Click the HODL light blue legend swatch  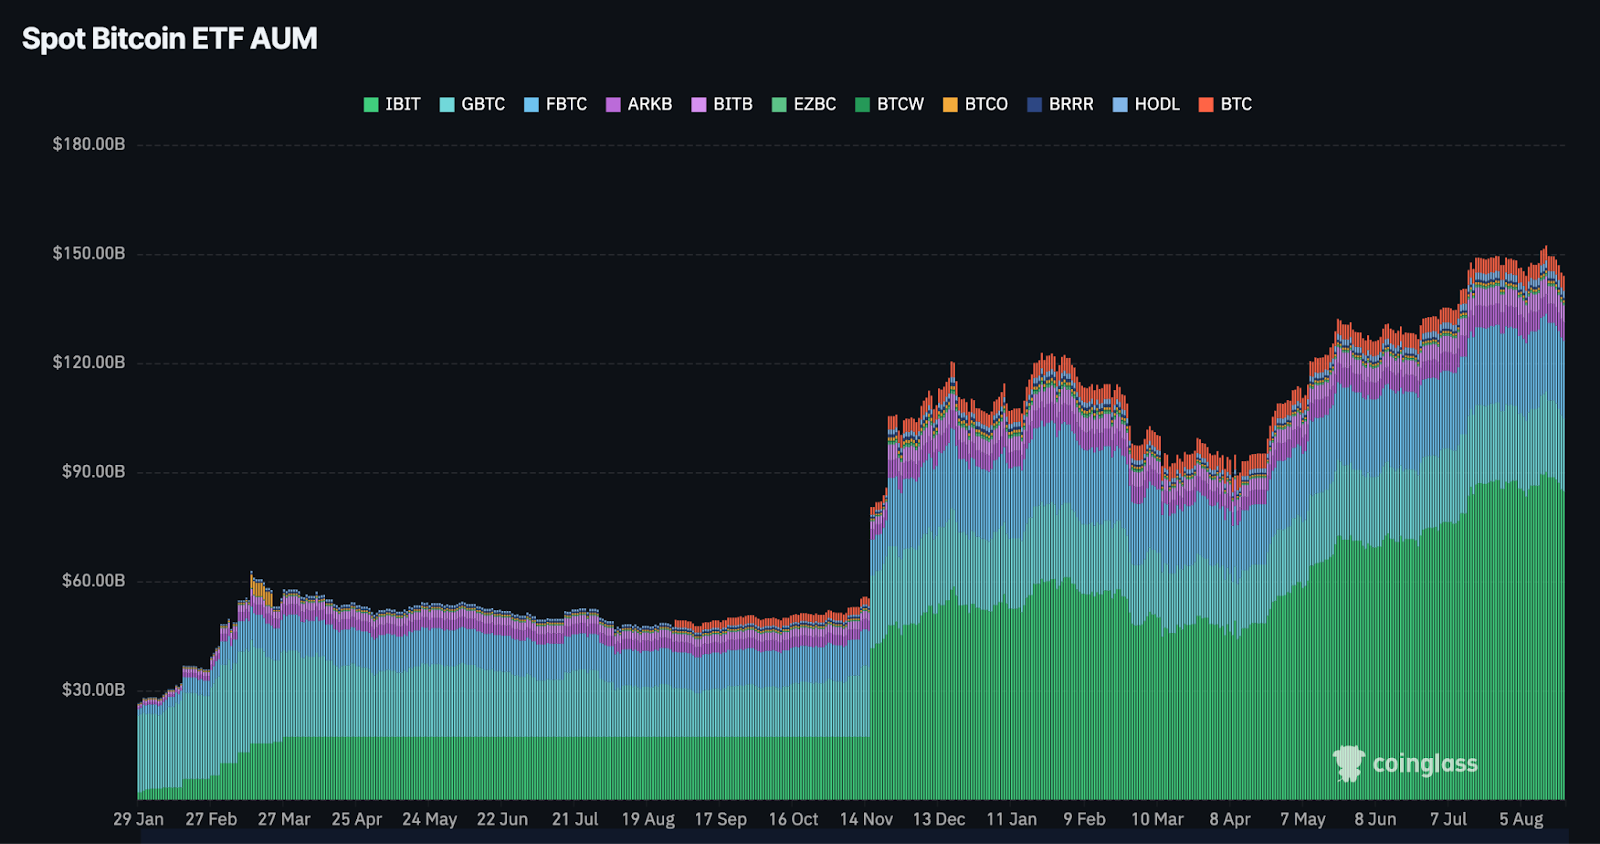click(x=1120, y=105)
